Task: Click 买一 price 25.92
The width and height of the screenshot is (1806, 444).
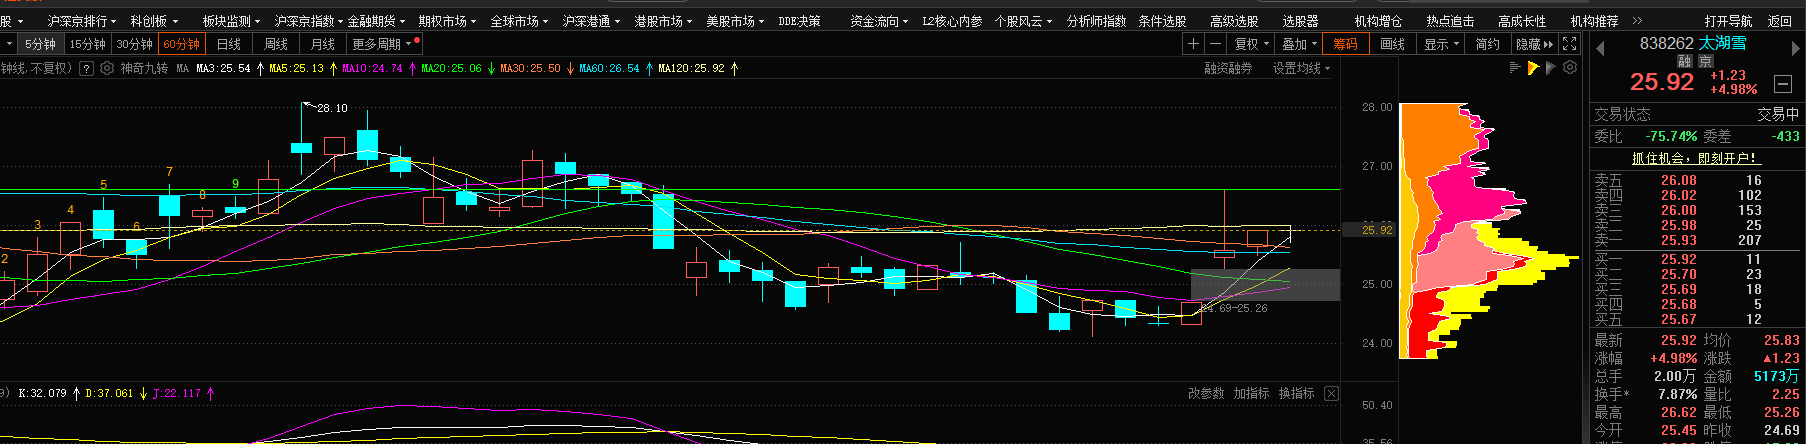Action: coord(1678,259)
